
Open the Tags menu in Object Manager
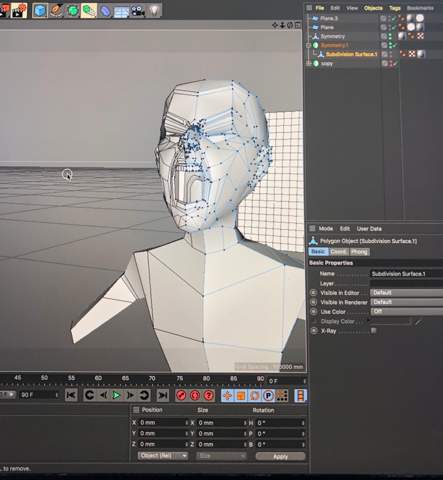point(395,8)
